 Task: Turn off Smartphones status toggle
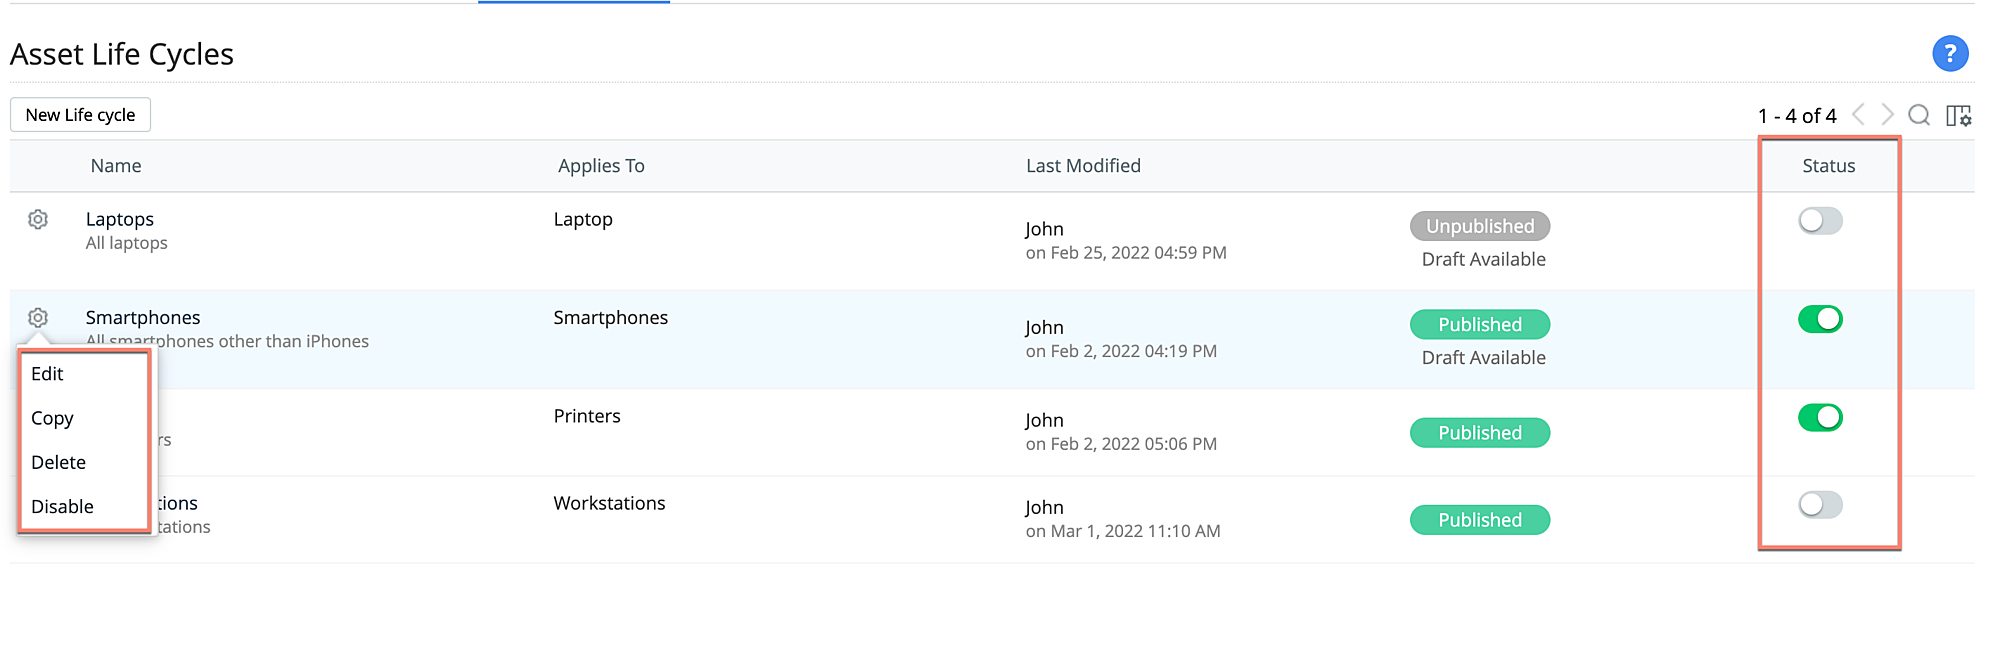pyautogui.click(x=1820, y=319)
